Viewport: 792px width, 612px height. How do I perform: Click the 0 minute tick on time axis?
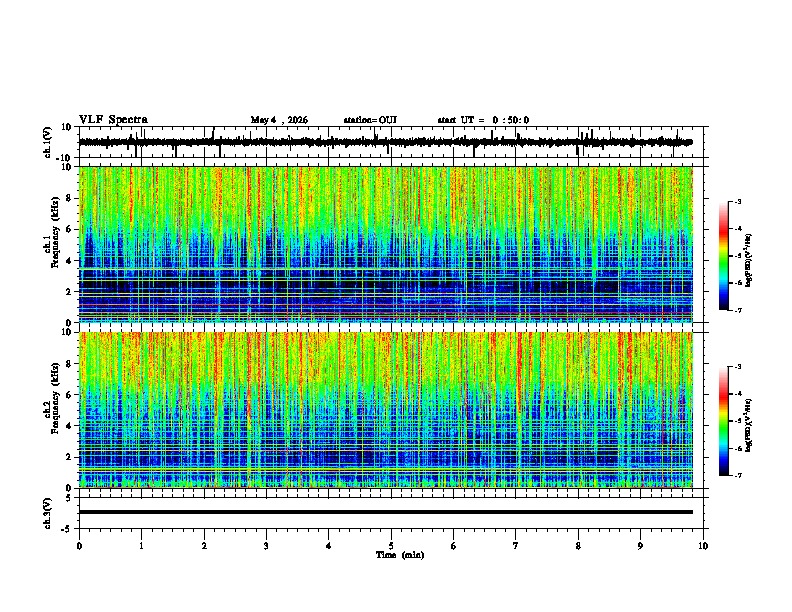click(x=79, y=546)
